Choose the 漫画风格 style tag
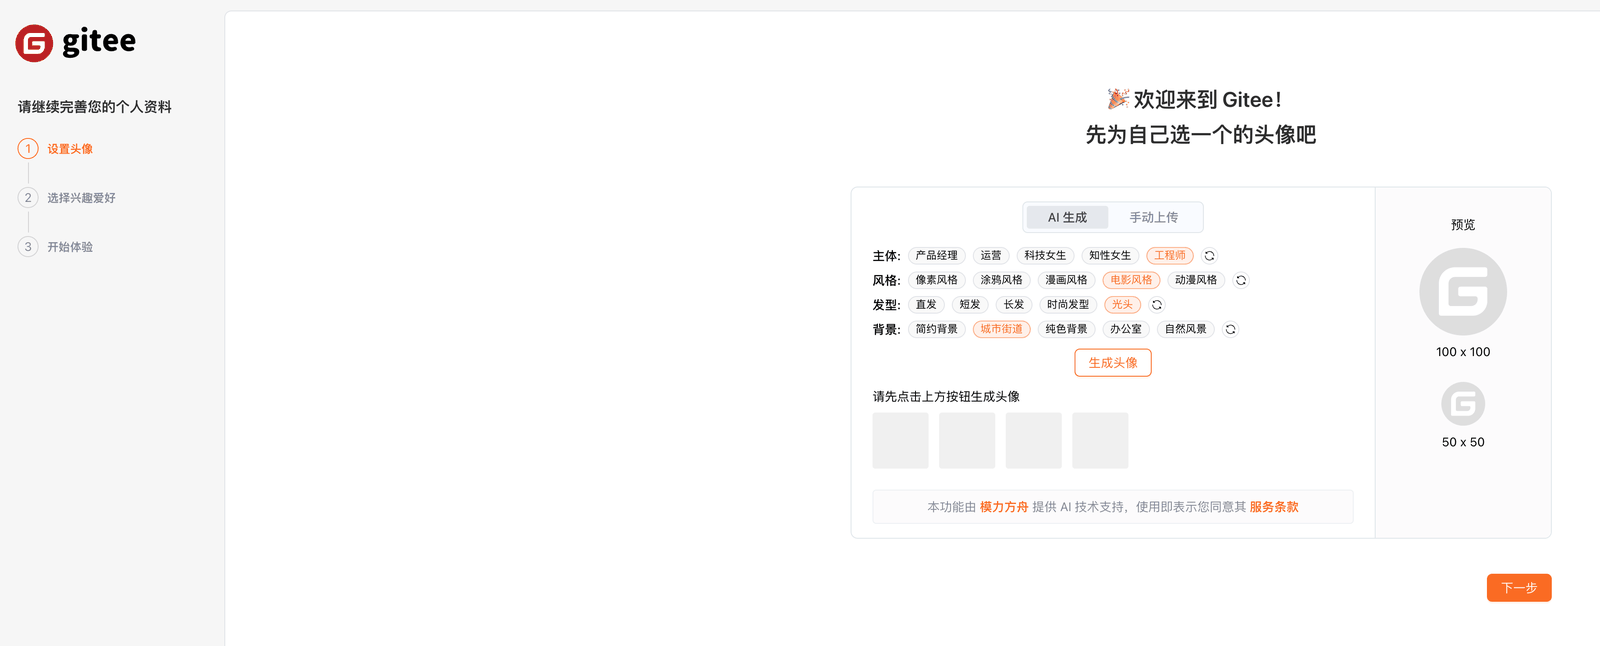Image resolution: width=1600 pixels, height=646 pixels. point(1066,280)
